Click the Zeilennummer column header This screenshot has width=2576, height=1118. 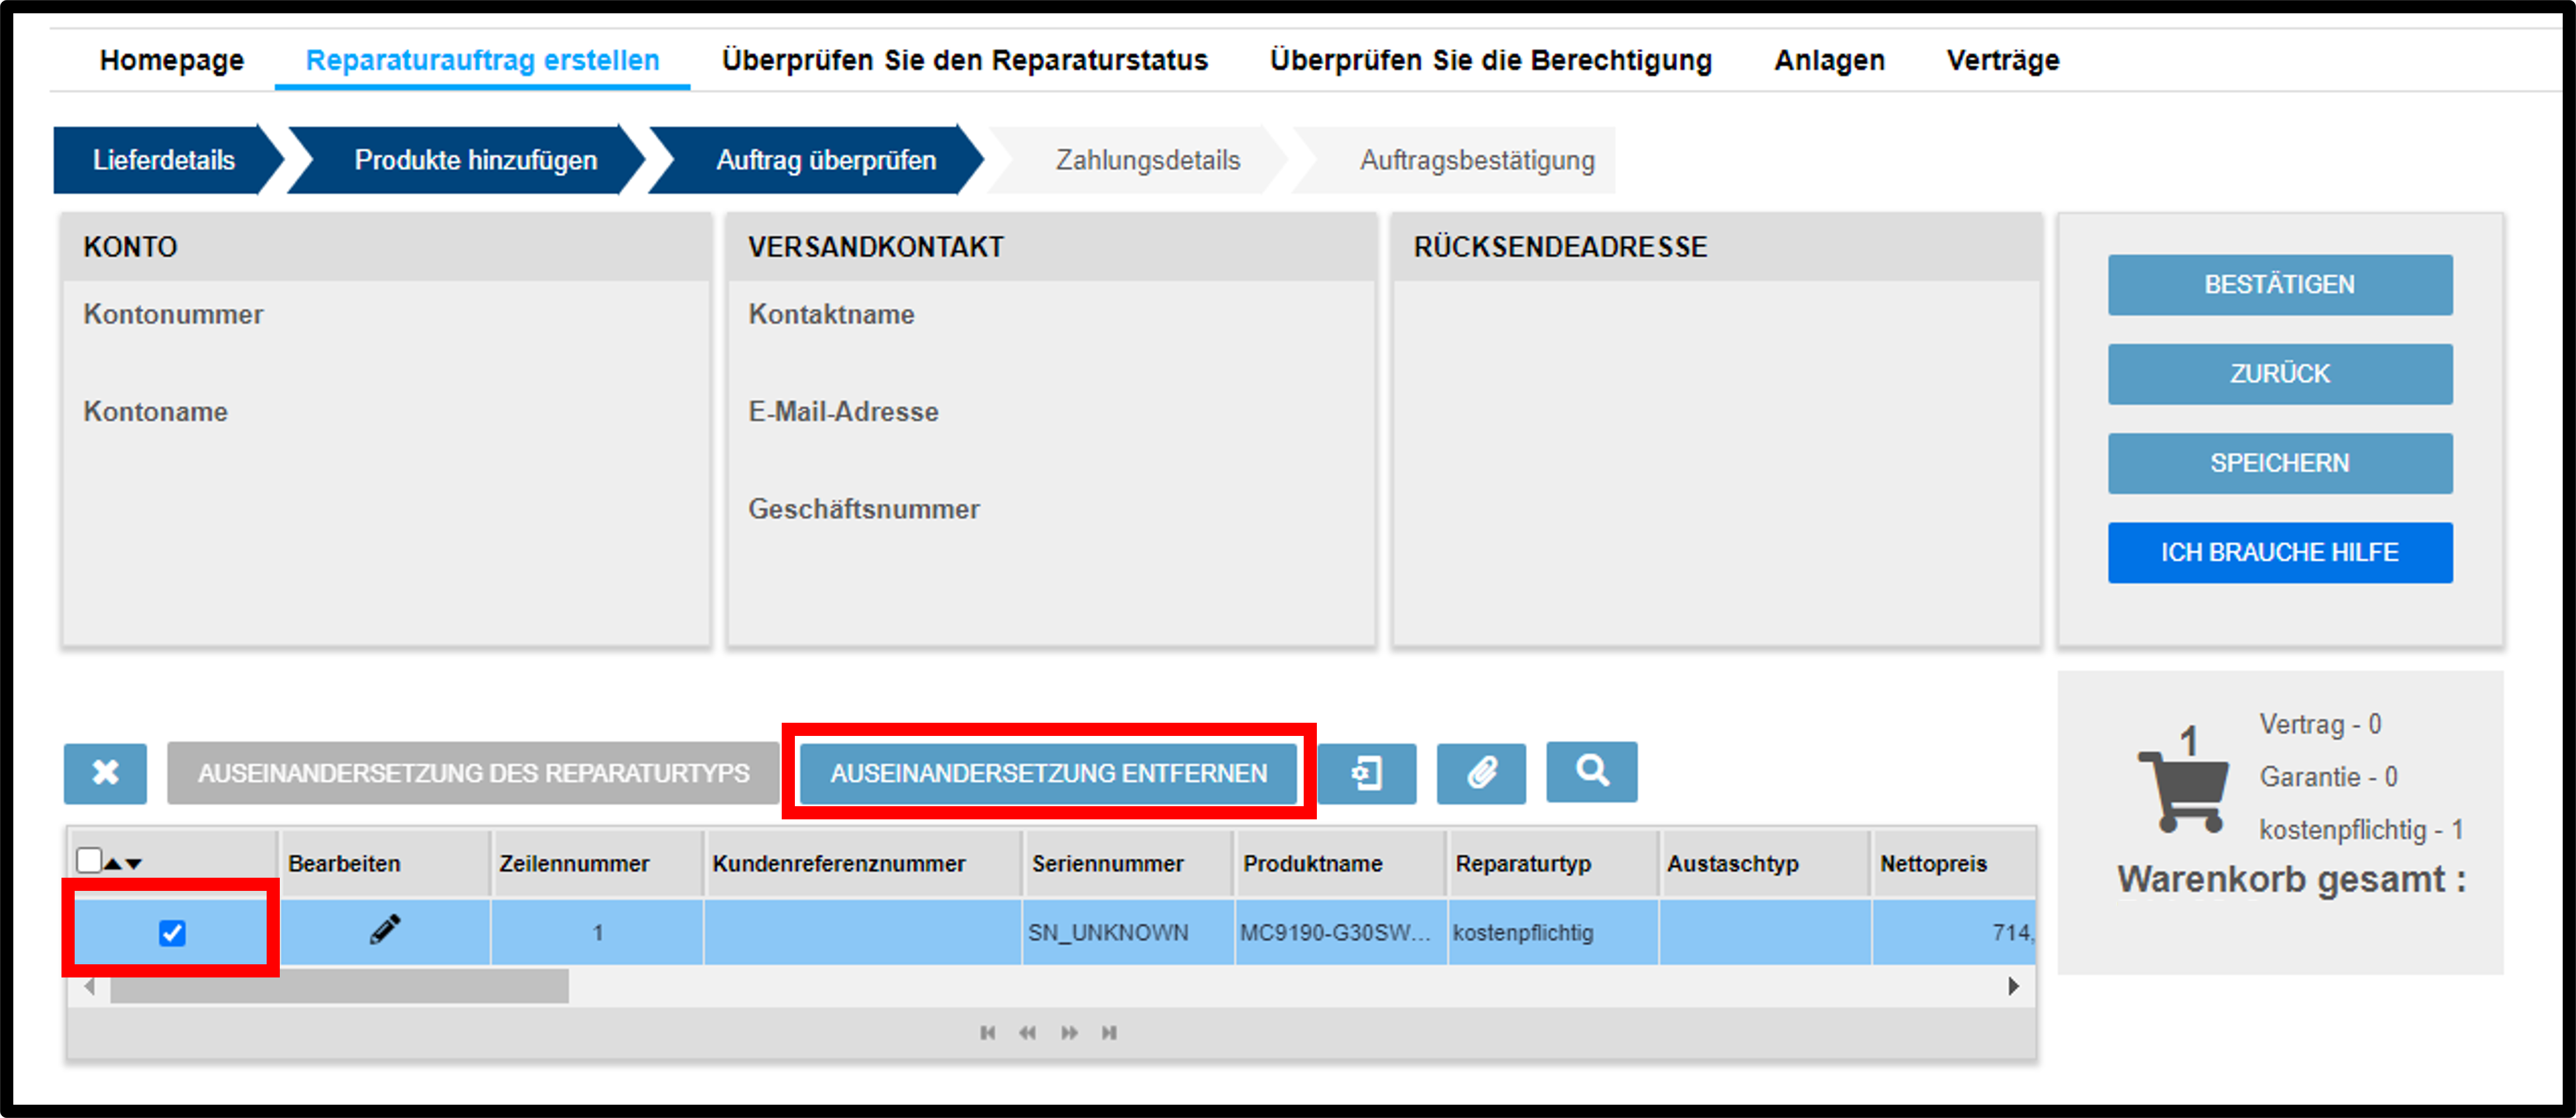597,863
